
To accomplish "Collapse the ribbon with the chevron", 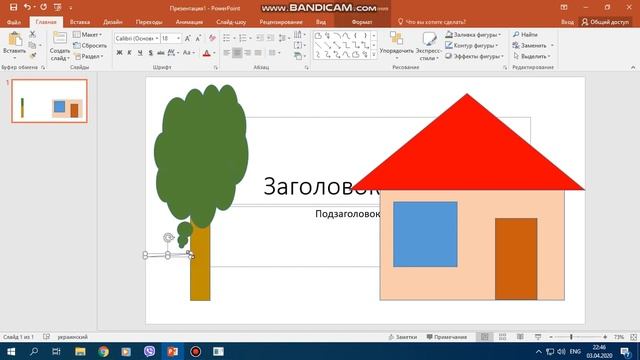I will (633, 67).
